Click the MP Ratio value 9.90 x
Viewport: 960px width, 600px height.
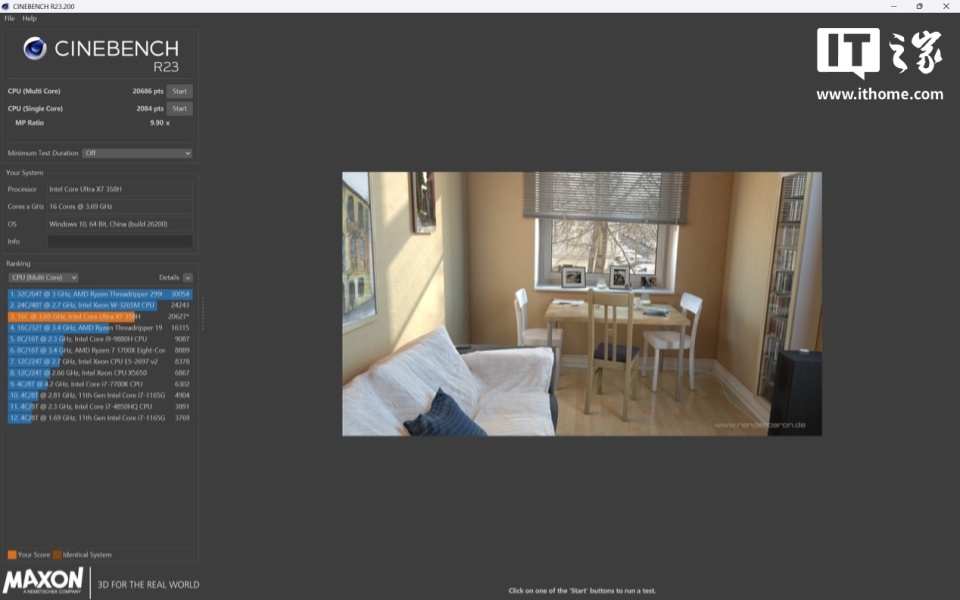pyautogui.click(x=160, y=122)
